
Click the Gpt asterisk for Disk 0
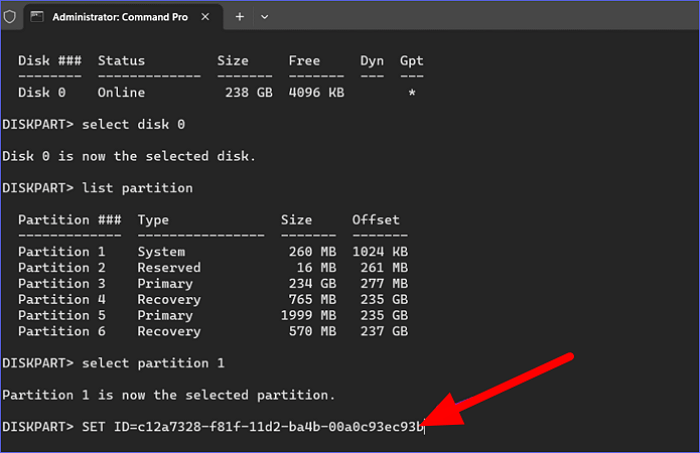click(411, 93)
